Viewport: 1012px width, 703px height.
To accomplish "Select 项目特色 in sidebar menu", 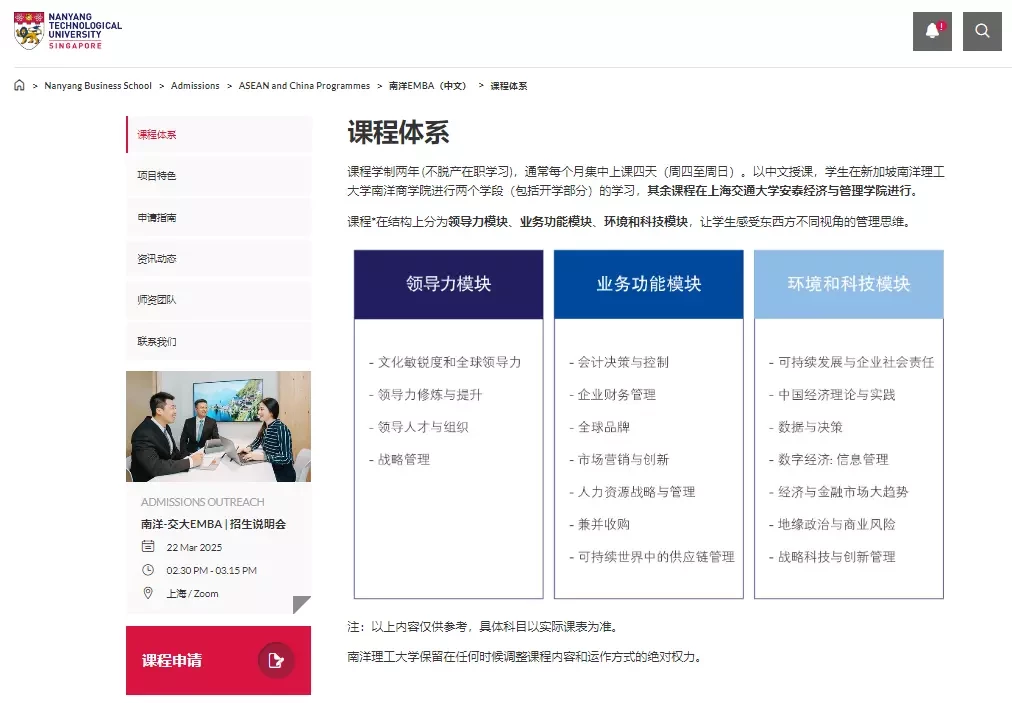I will (219, 176).
